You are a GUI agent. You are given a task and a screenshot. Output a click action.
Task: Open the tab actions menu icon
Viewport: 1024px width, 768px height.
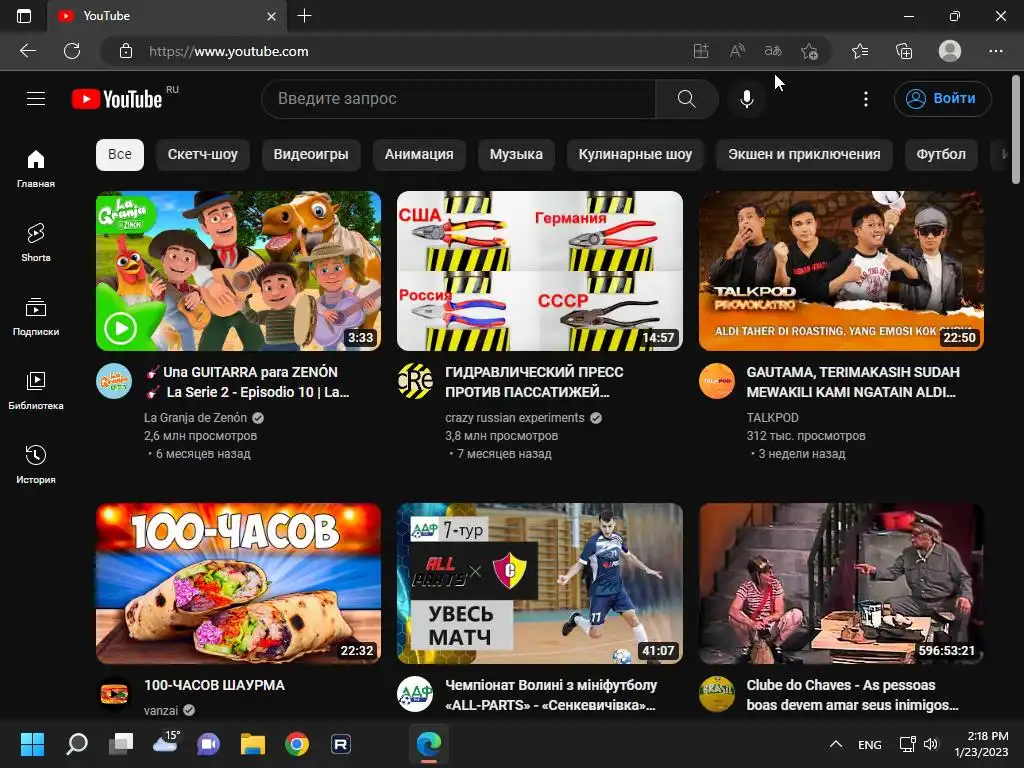point(24,16)
